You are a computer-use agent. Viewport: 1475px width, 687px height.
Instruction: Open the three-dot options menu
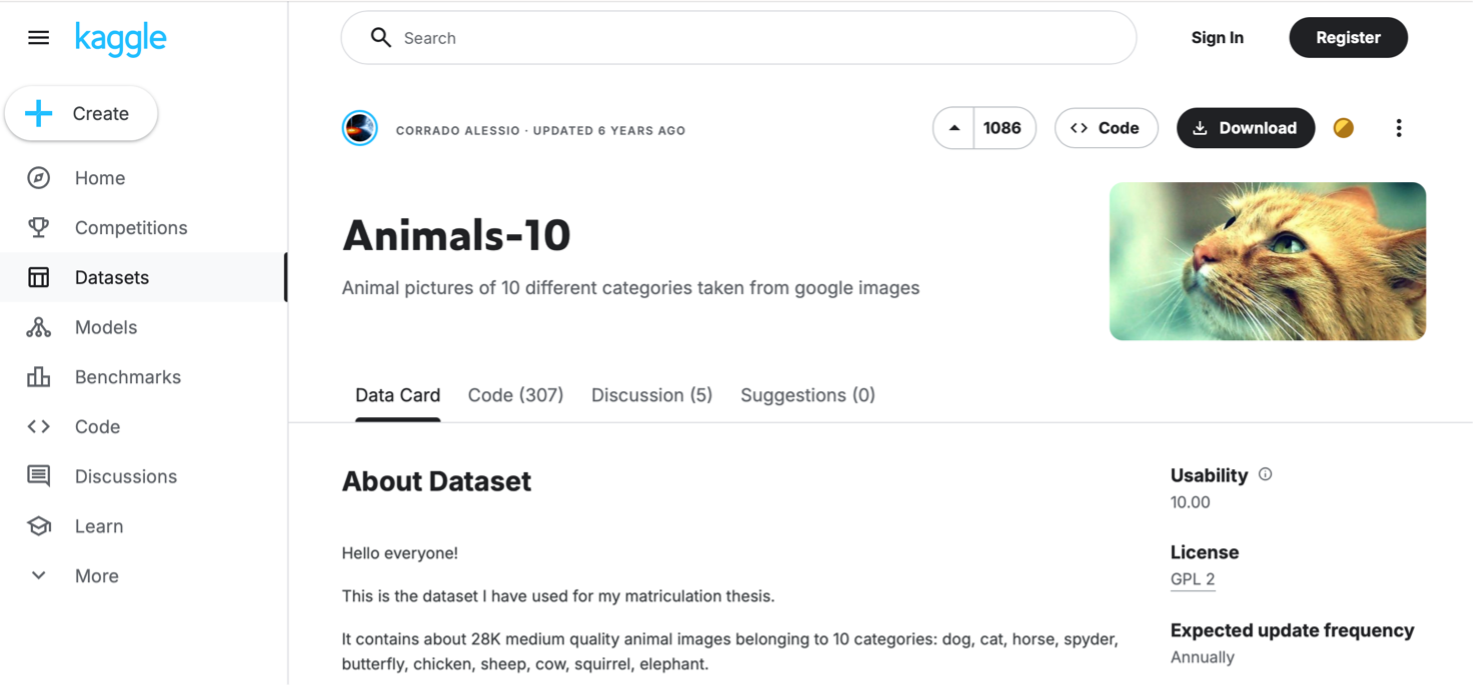[1398, 128]
